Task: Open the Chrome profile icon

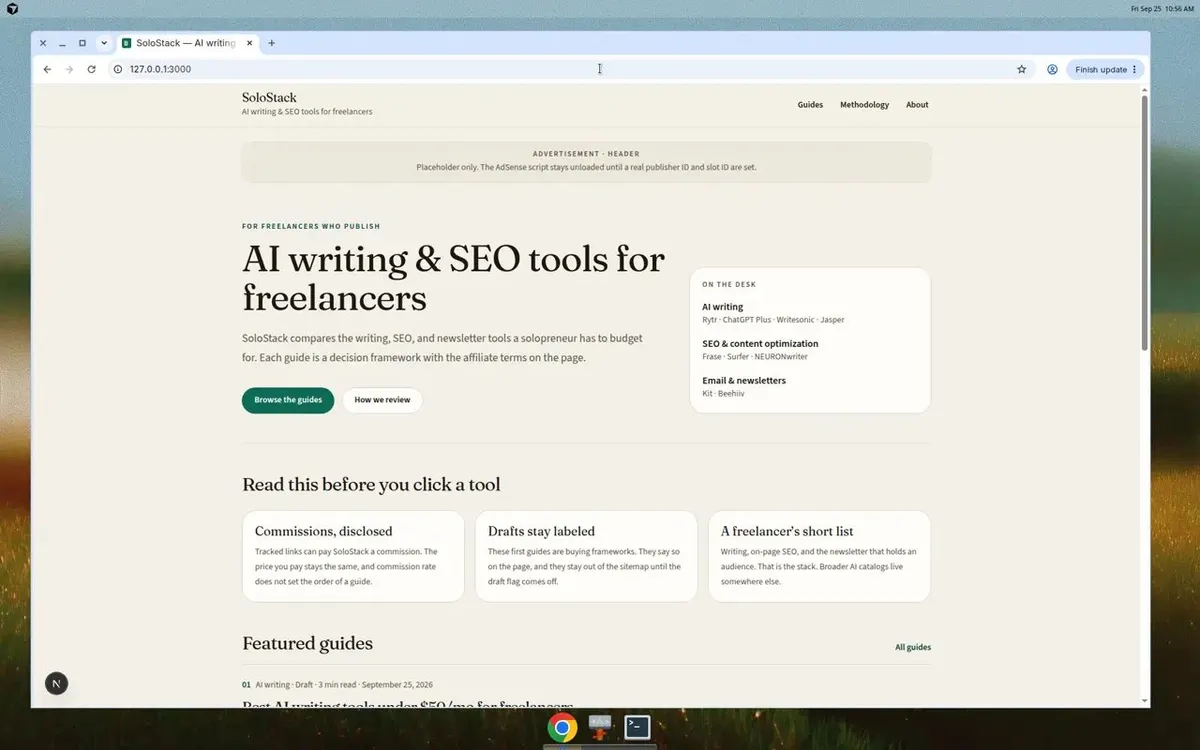Action: (1052, 69)
